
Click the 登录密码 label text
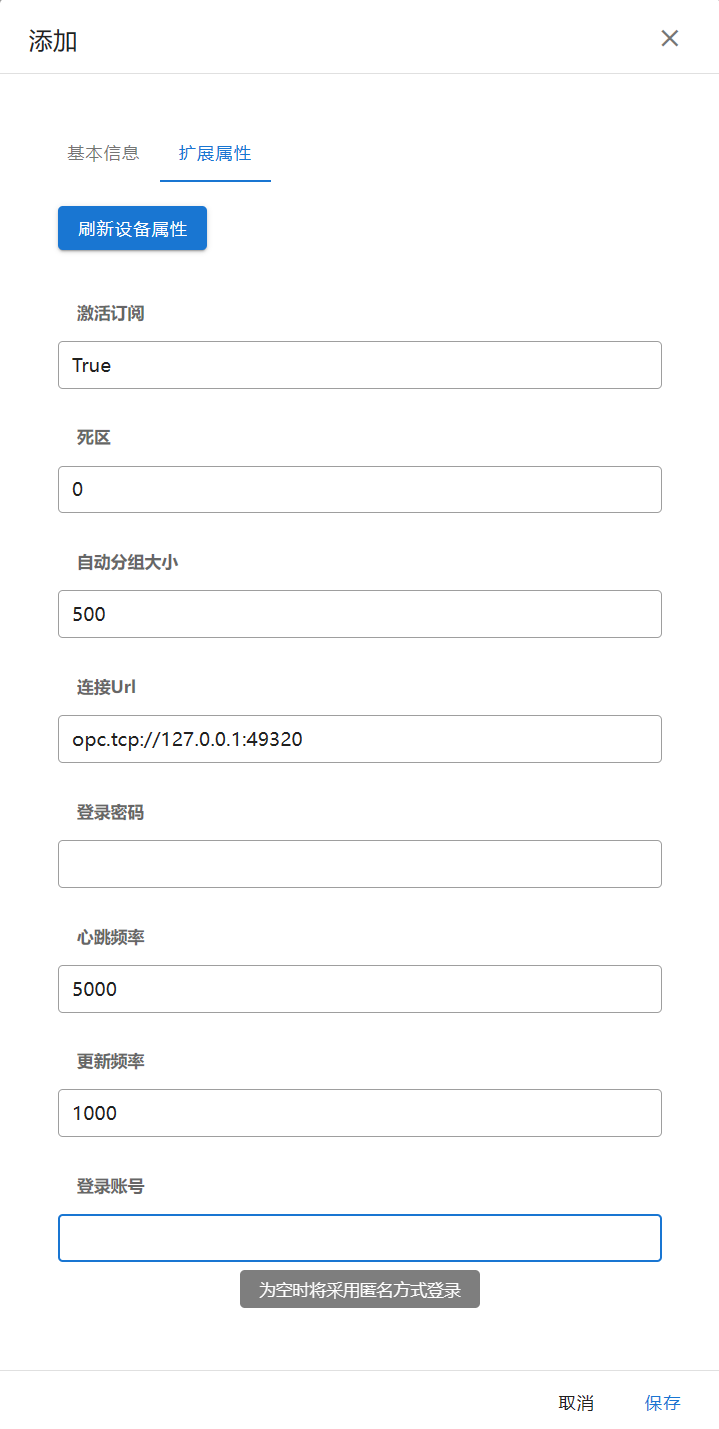111,812
